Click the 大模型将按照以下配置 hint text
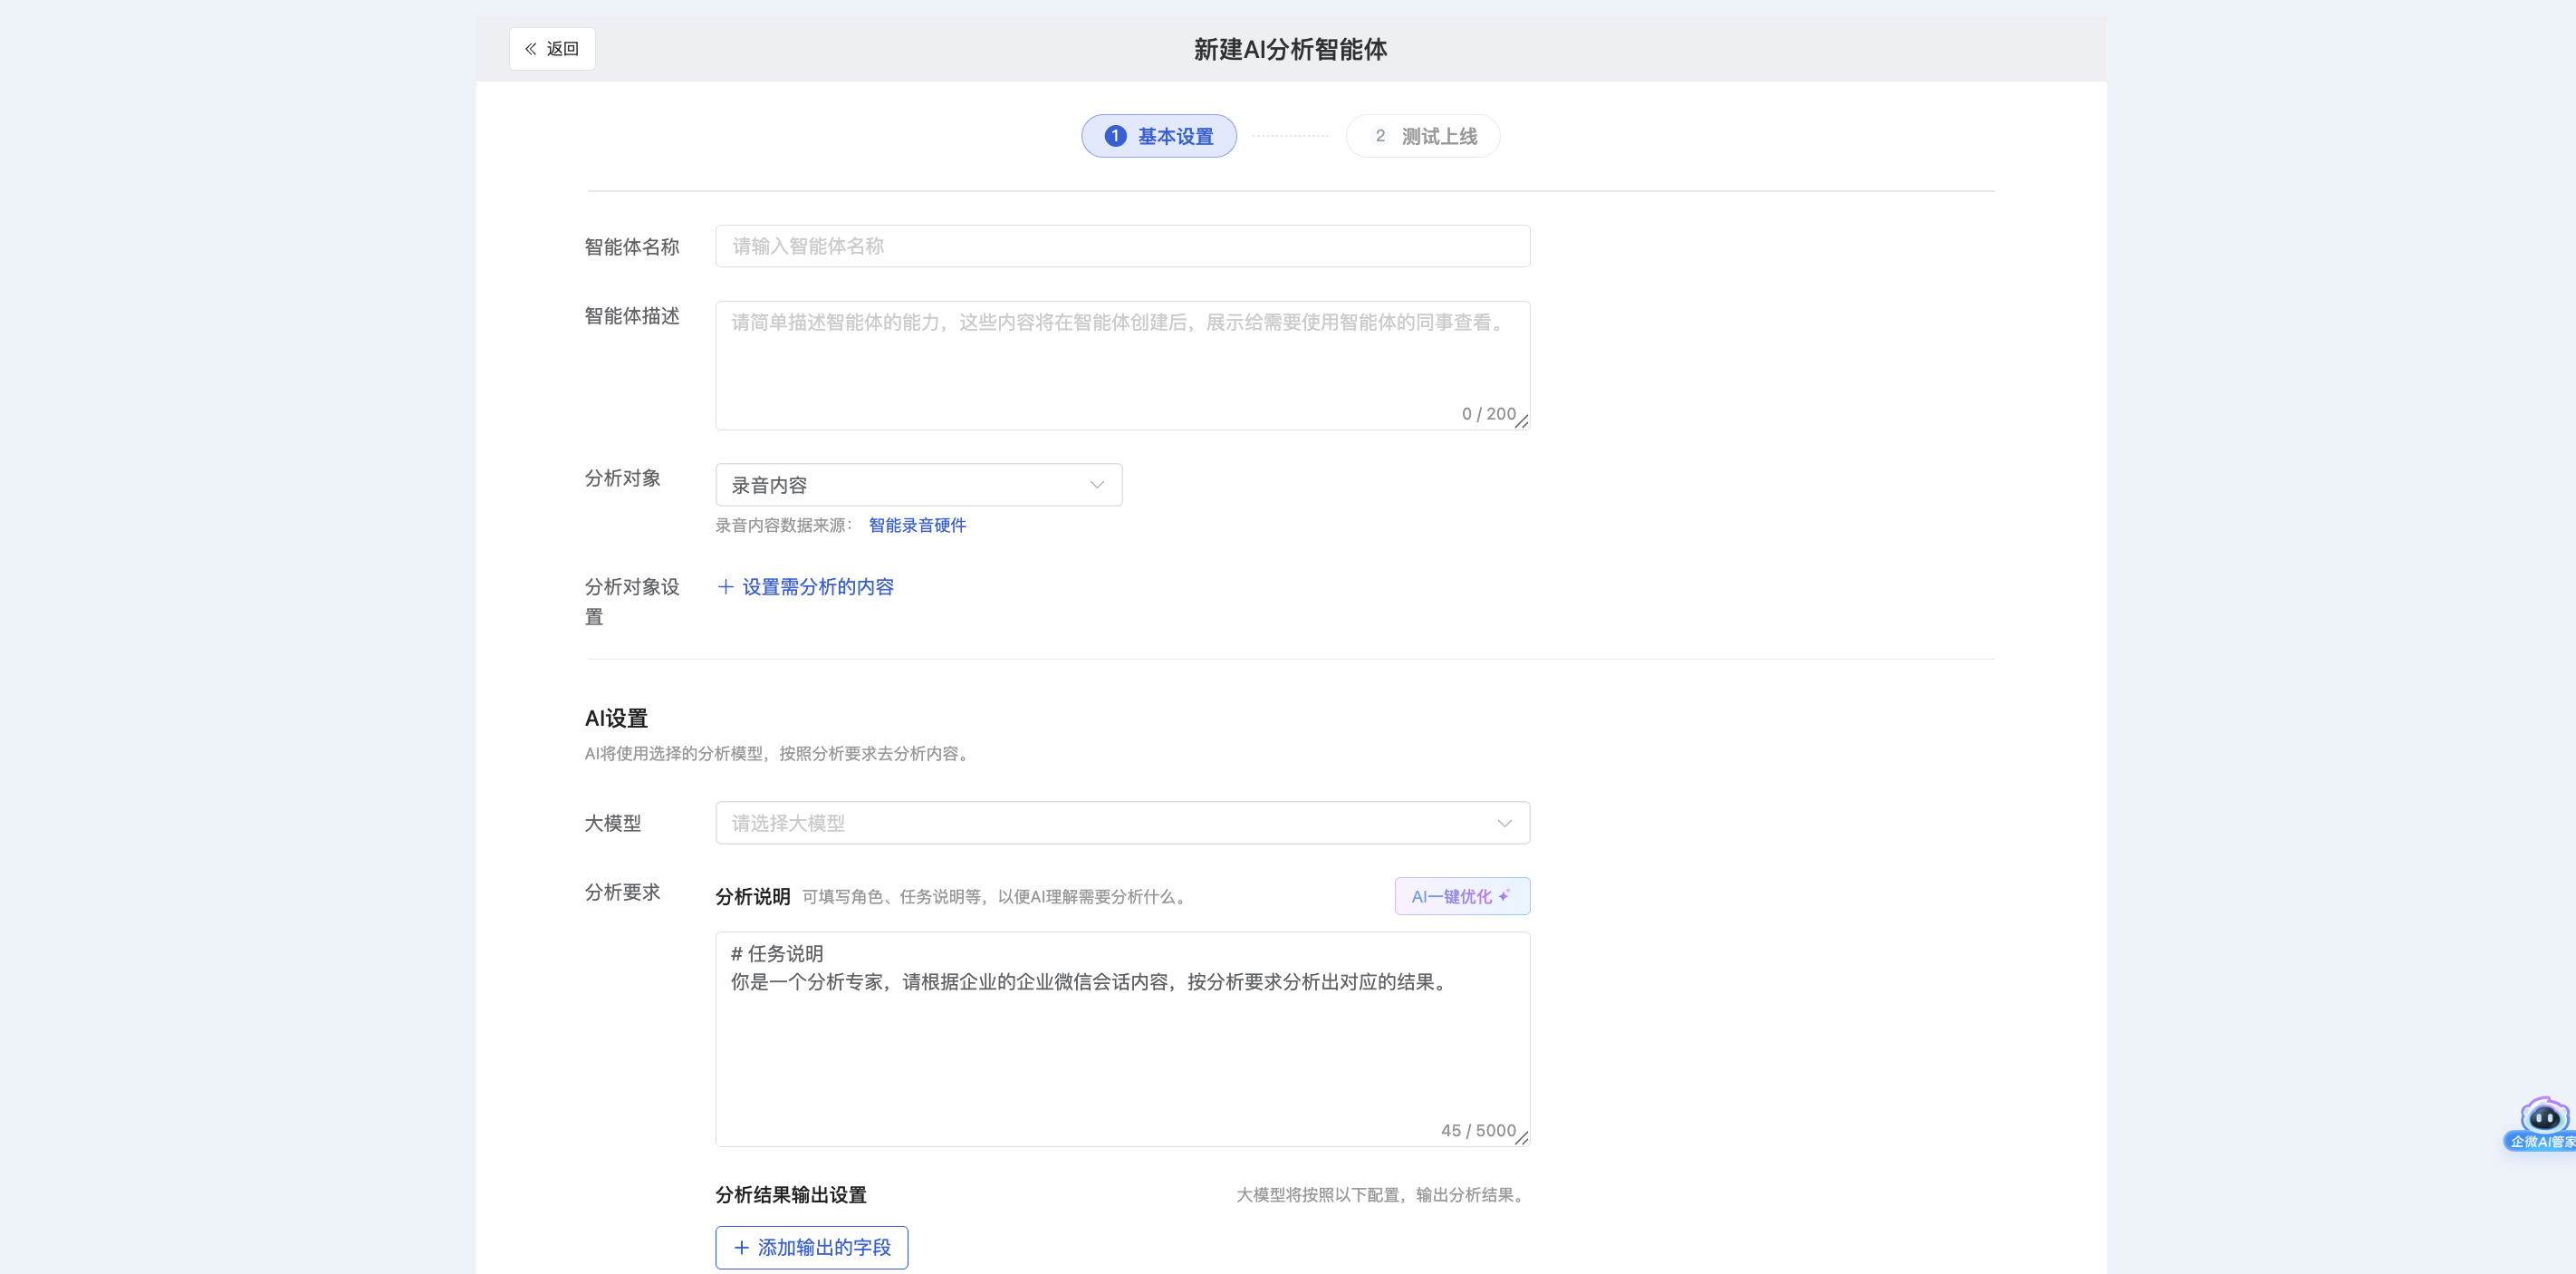 [x=1383, y=1195]
